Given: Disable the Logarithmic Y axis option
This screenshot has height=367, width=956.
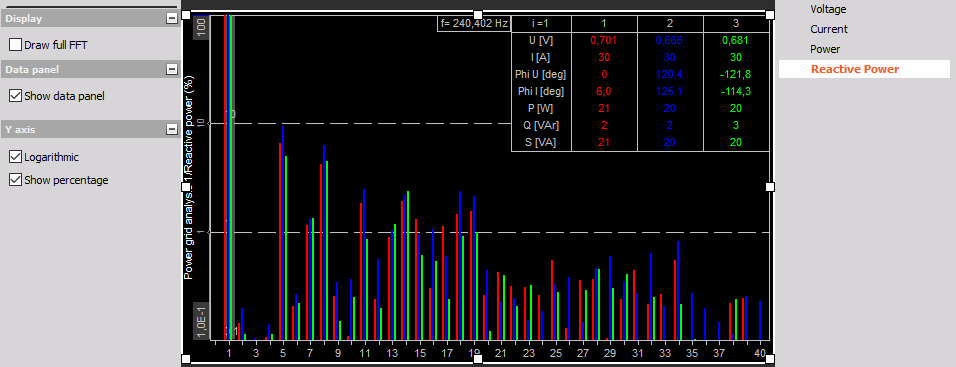Looking at the screenshot, I should pyautogui.click(x=16, y=157).
